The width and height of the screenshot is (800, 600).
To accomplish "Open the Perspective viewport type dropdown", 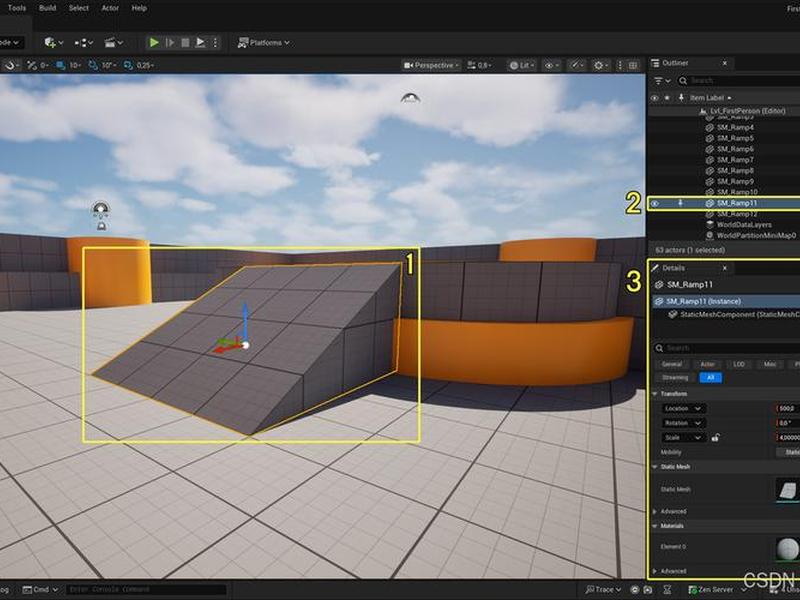I will [x=432, y=65].
